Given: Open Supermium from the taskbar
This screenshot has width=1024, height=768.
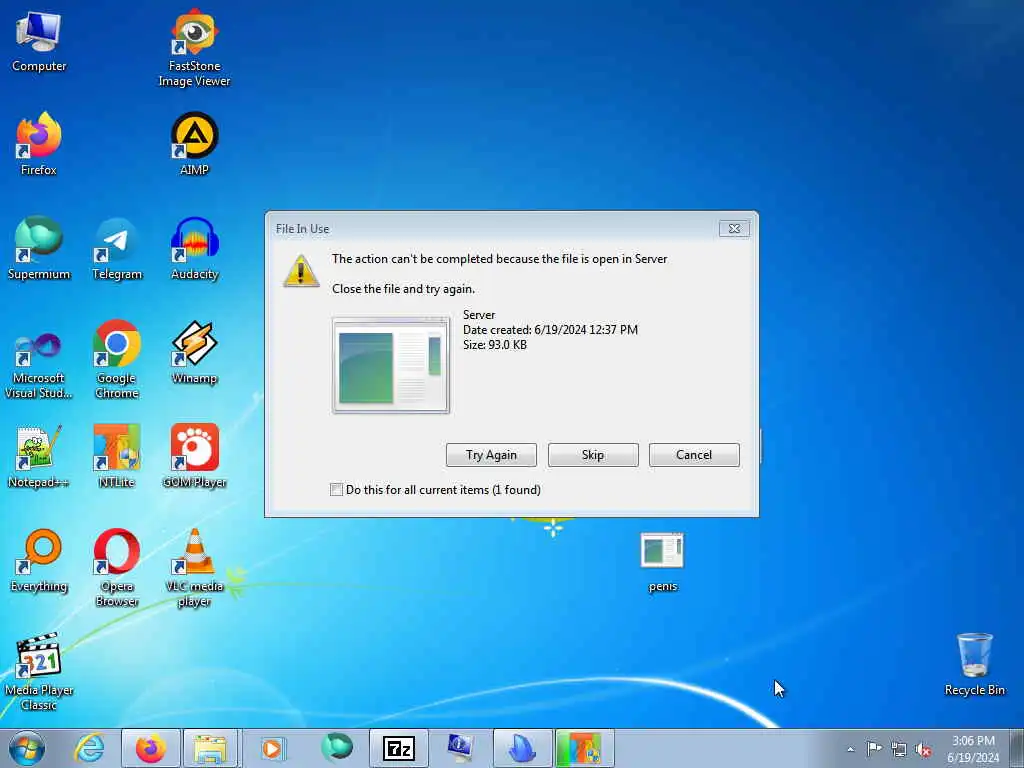Looking at the screenshot, I should coord(336,748).
